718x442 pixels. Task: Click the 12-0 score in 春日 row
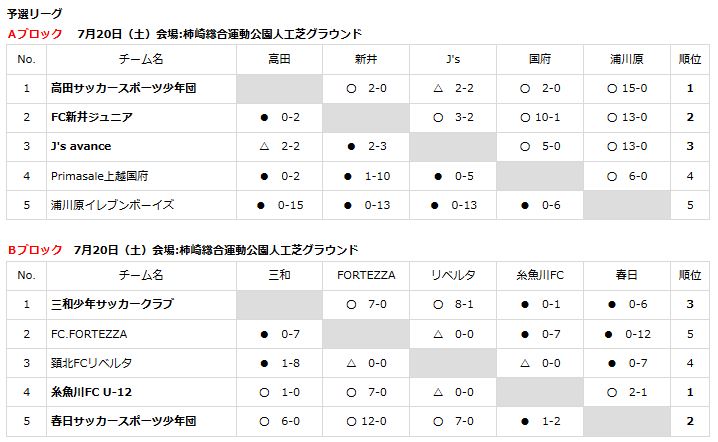tap(373, 421)
